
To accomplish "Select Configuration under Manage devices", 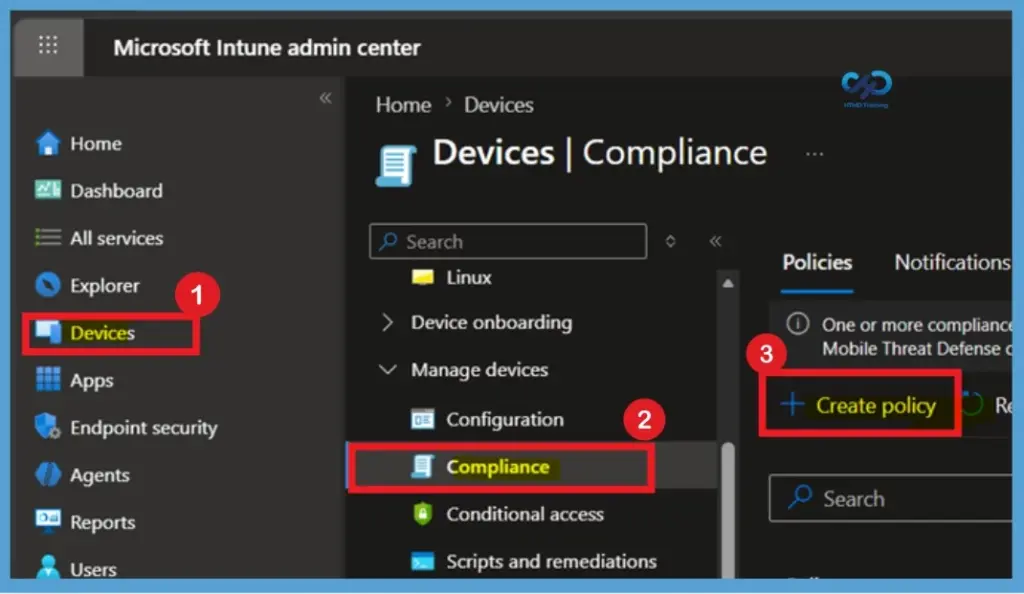I will click(505, 419).
